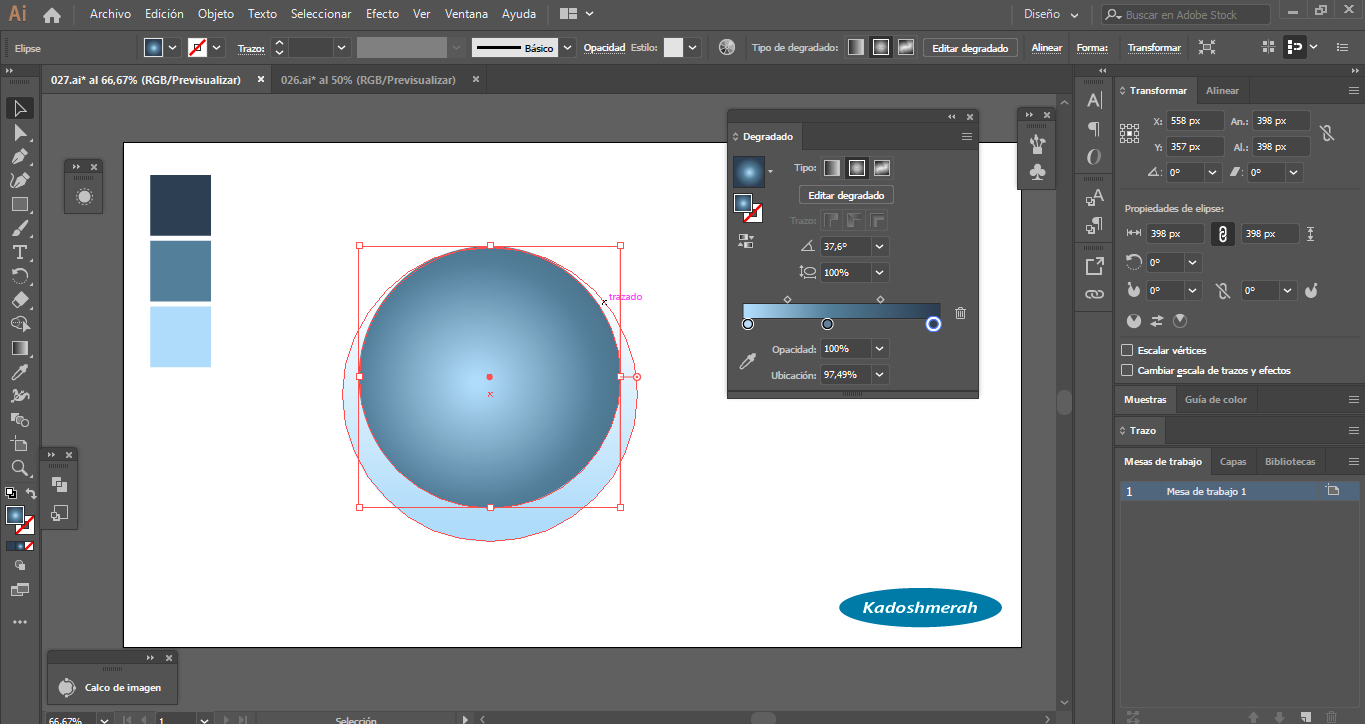Screen dimensions: 1365x724
Task: Select the Direct Selection tool
Action: (x=19, y=133)
